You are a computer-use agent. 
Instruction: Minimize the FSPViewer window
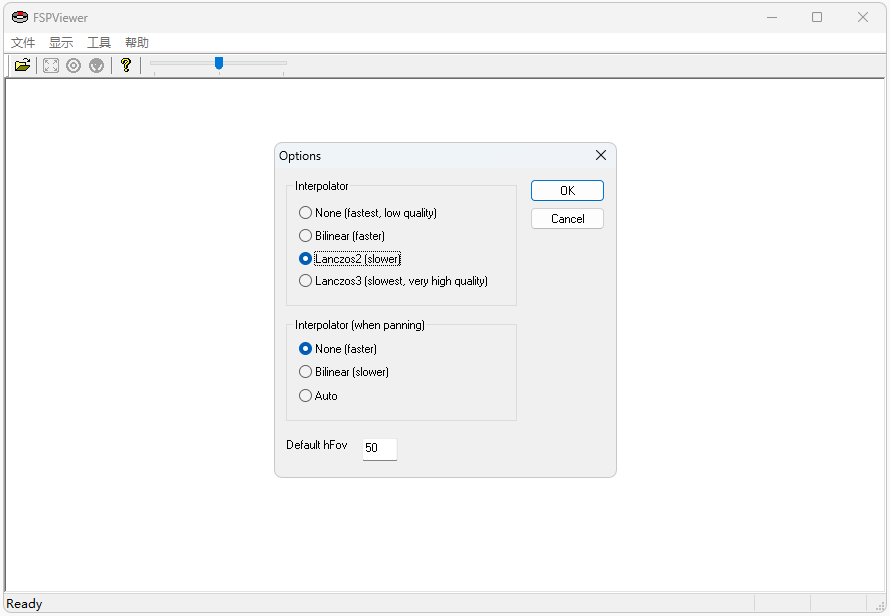[x=771, y=17]
